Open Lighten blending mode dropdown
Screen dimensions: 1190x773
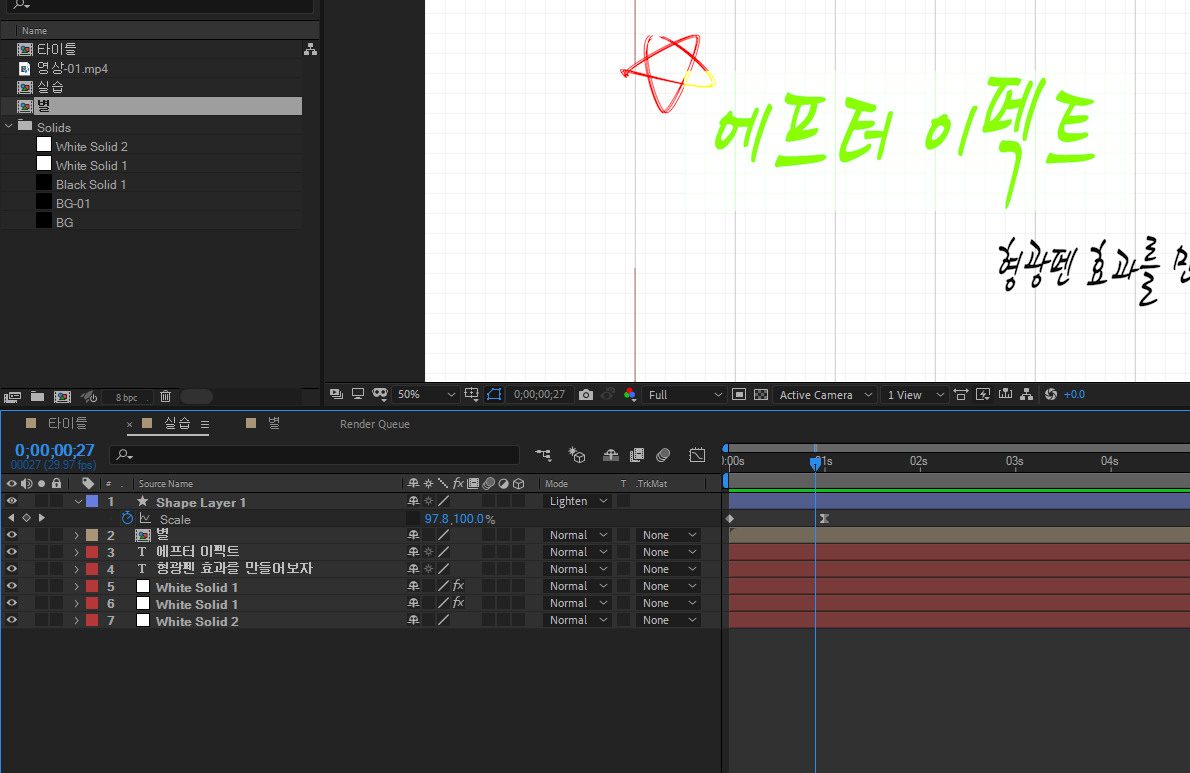(577, 501)
